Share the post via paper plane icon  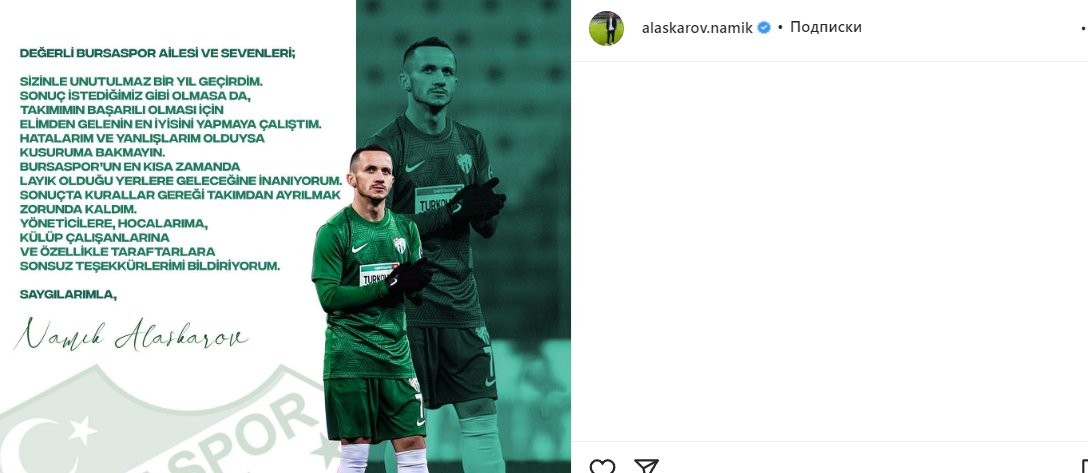point(646,466)
